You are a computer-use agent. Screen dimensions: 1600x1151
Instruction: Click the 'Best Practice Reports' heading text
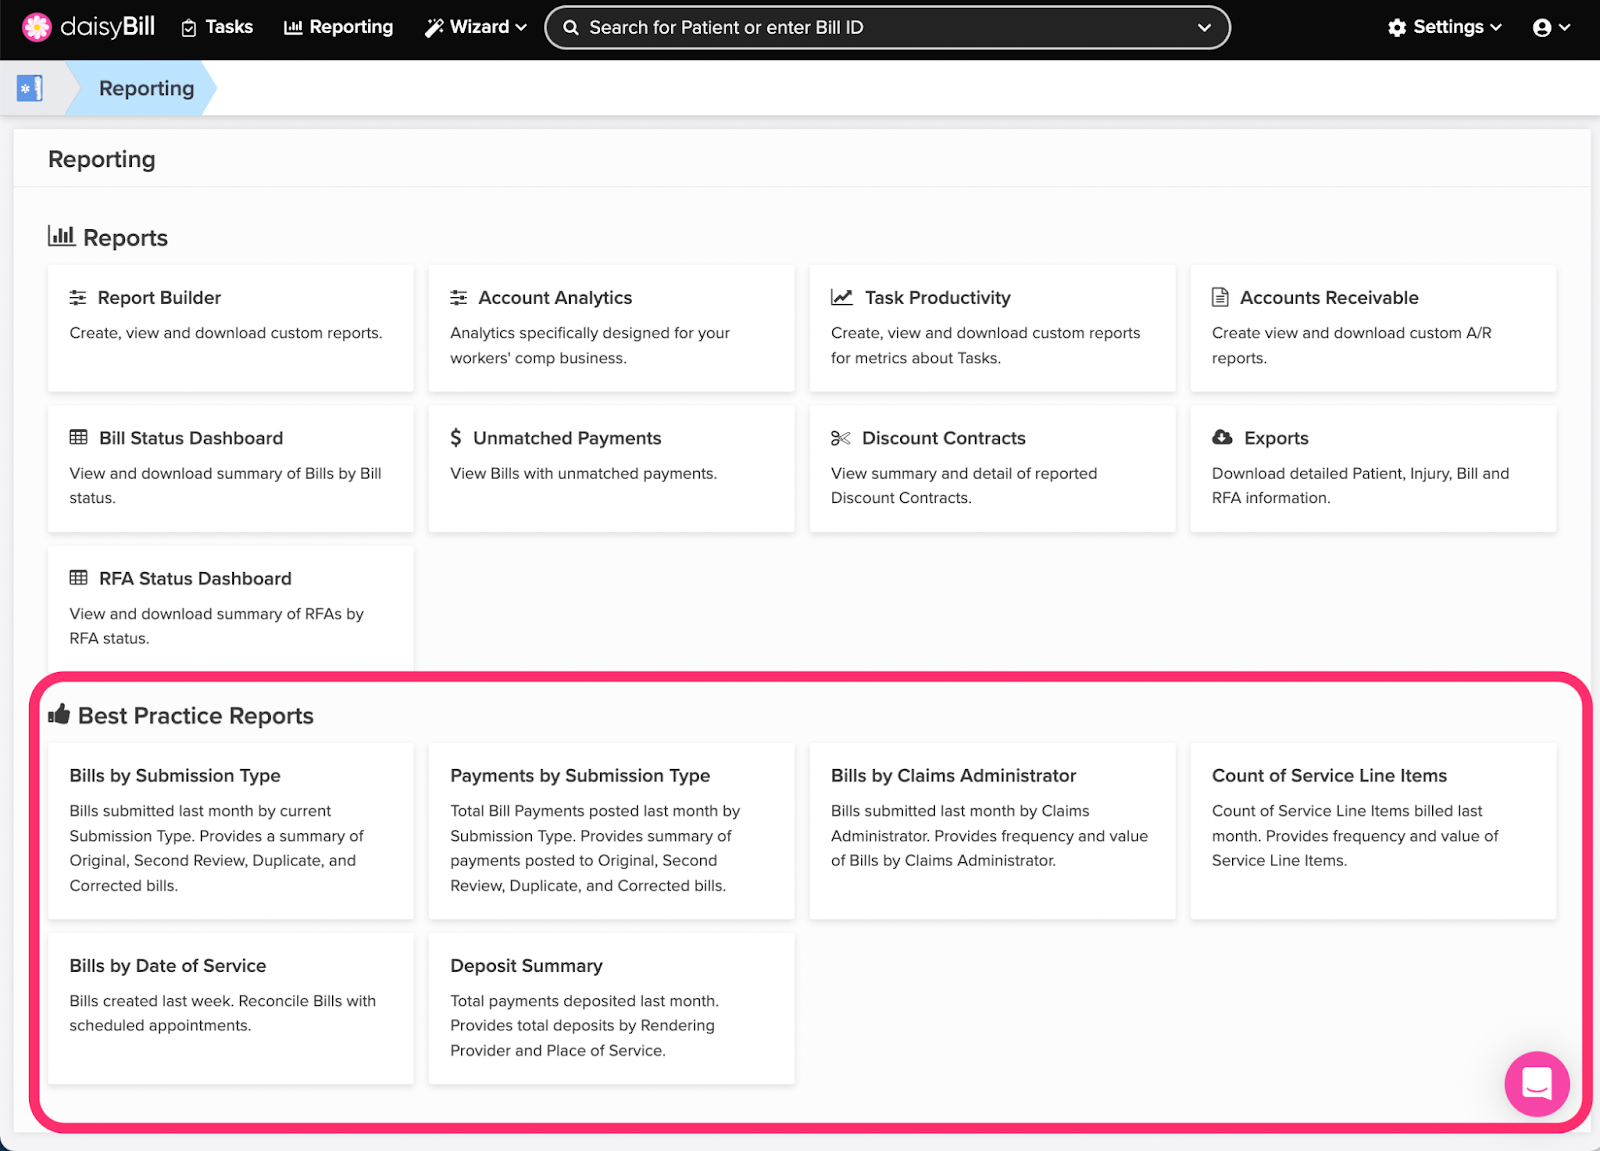coord(196,716)
